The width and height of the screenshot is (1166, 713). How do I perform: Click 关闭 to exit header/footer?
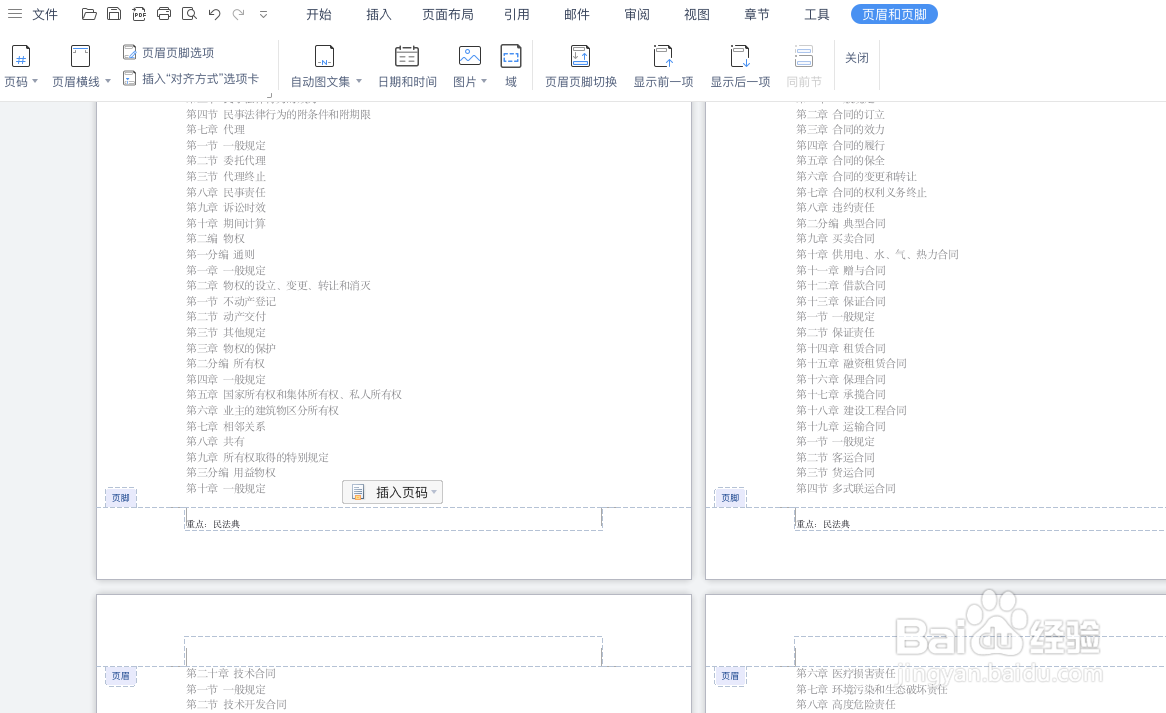point(857,57)
